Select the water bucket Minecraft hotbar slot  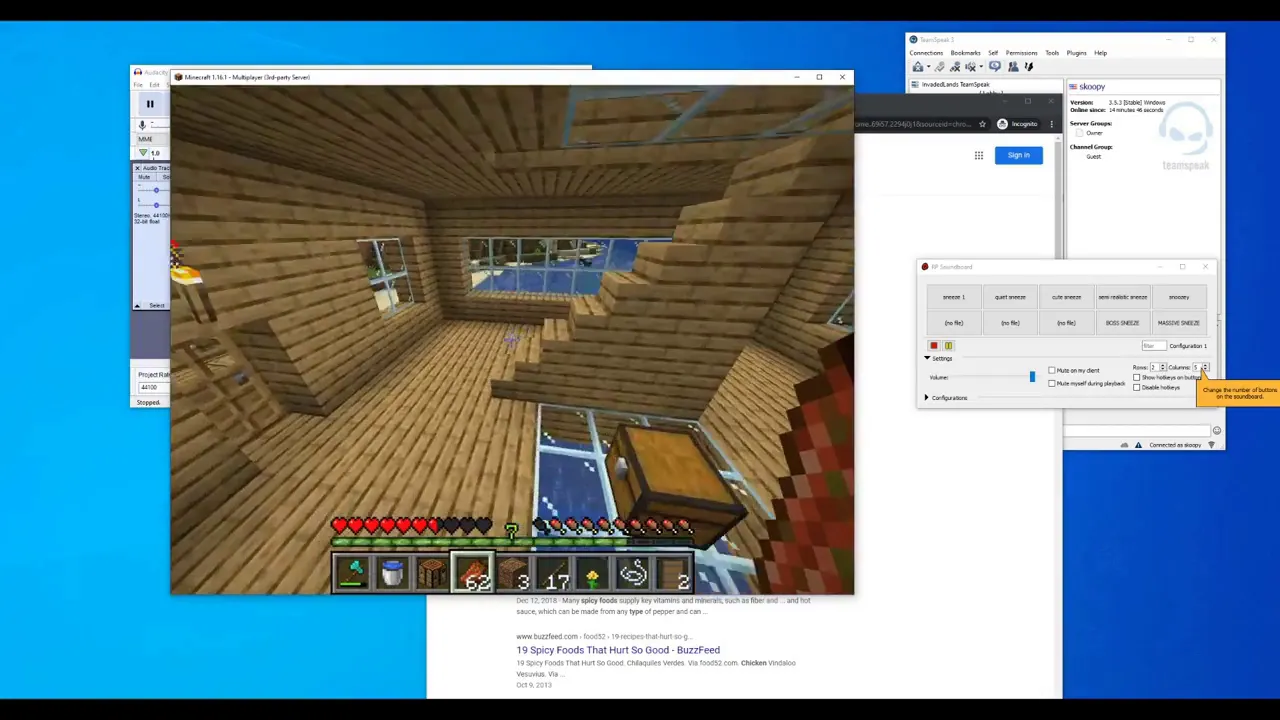(x=392, y=572)
